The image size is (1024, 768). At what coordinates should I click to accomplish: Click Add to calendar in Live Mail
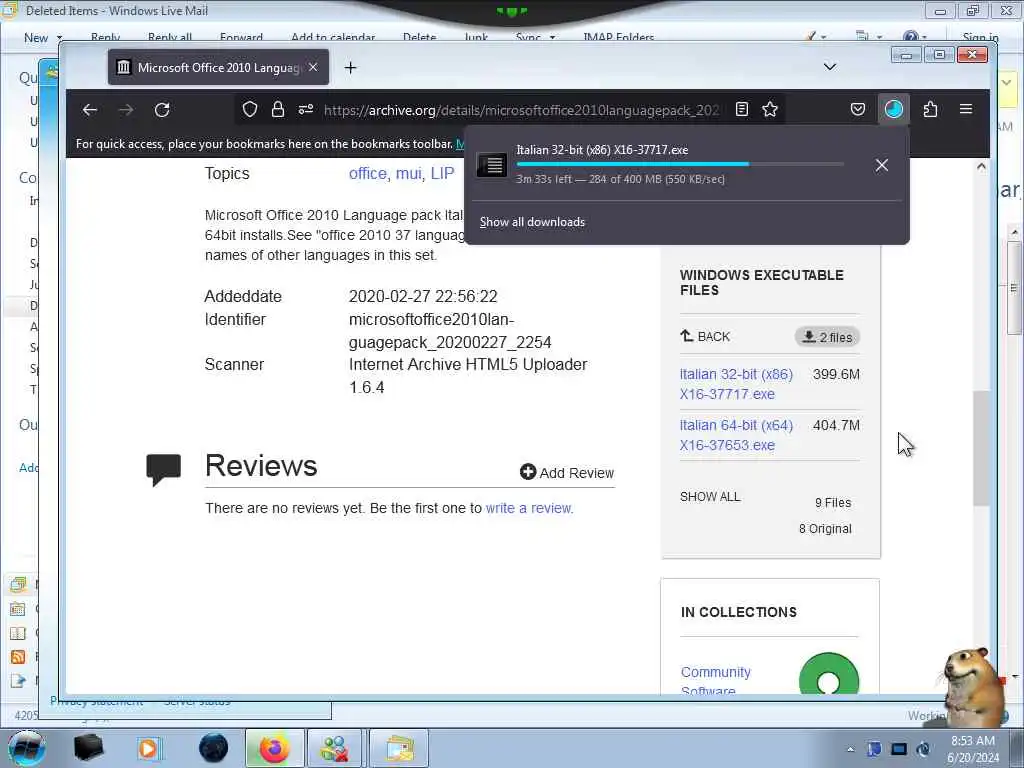(x=333, y=37)
